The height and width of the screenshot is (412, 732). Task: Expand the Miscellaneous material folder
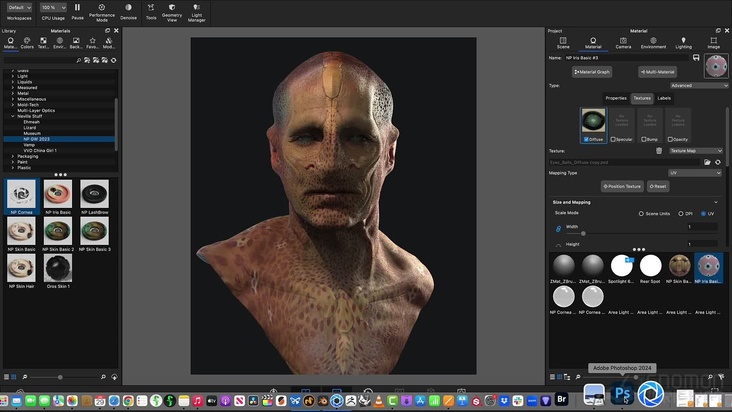point(13,99)
